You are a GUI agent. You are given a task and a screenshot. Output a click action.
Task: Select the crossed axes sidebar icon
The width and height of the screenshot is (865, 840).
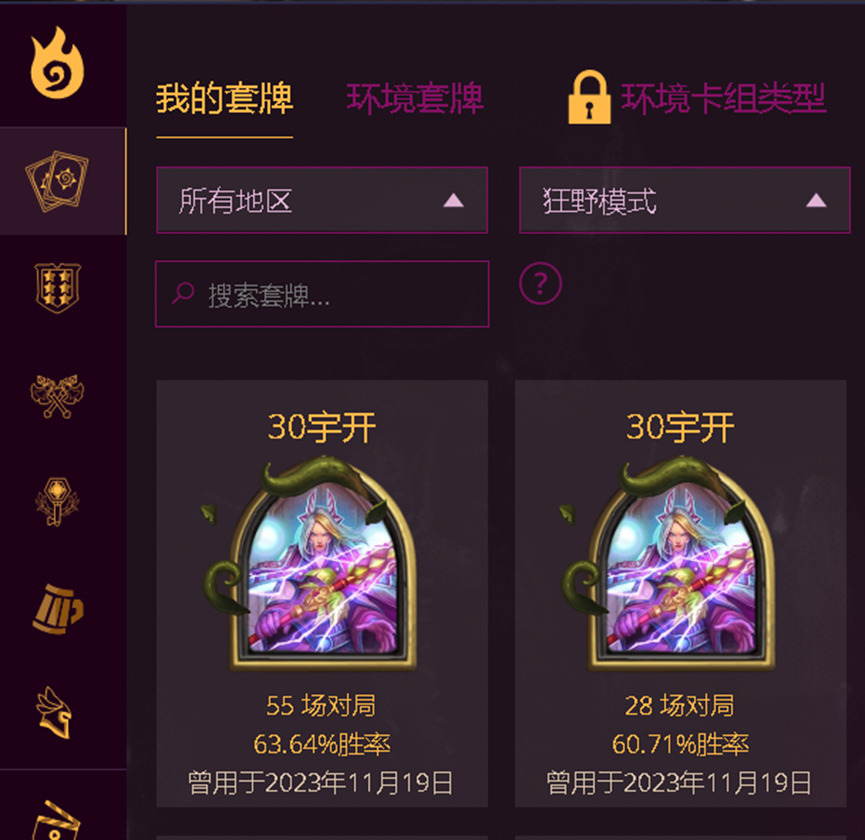pyautogui.click(x=57, y=395)
